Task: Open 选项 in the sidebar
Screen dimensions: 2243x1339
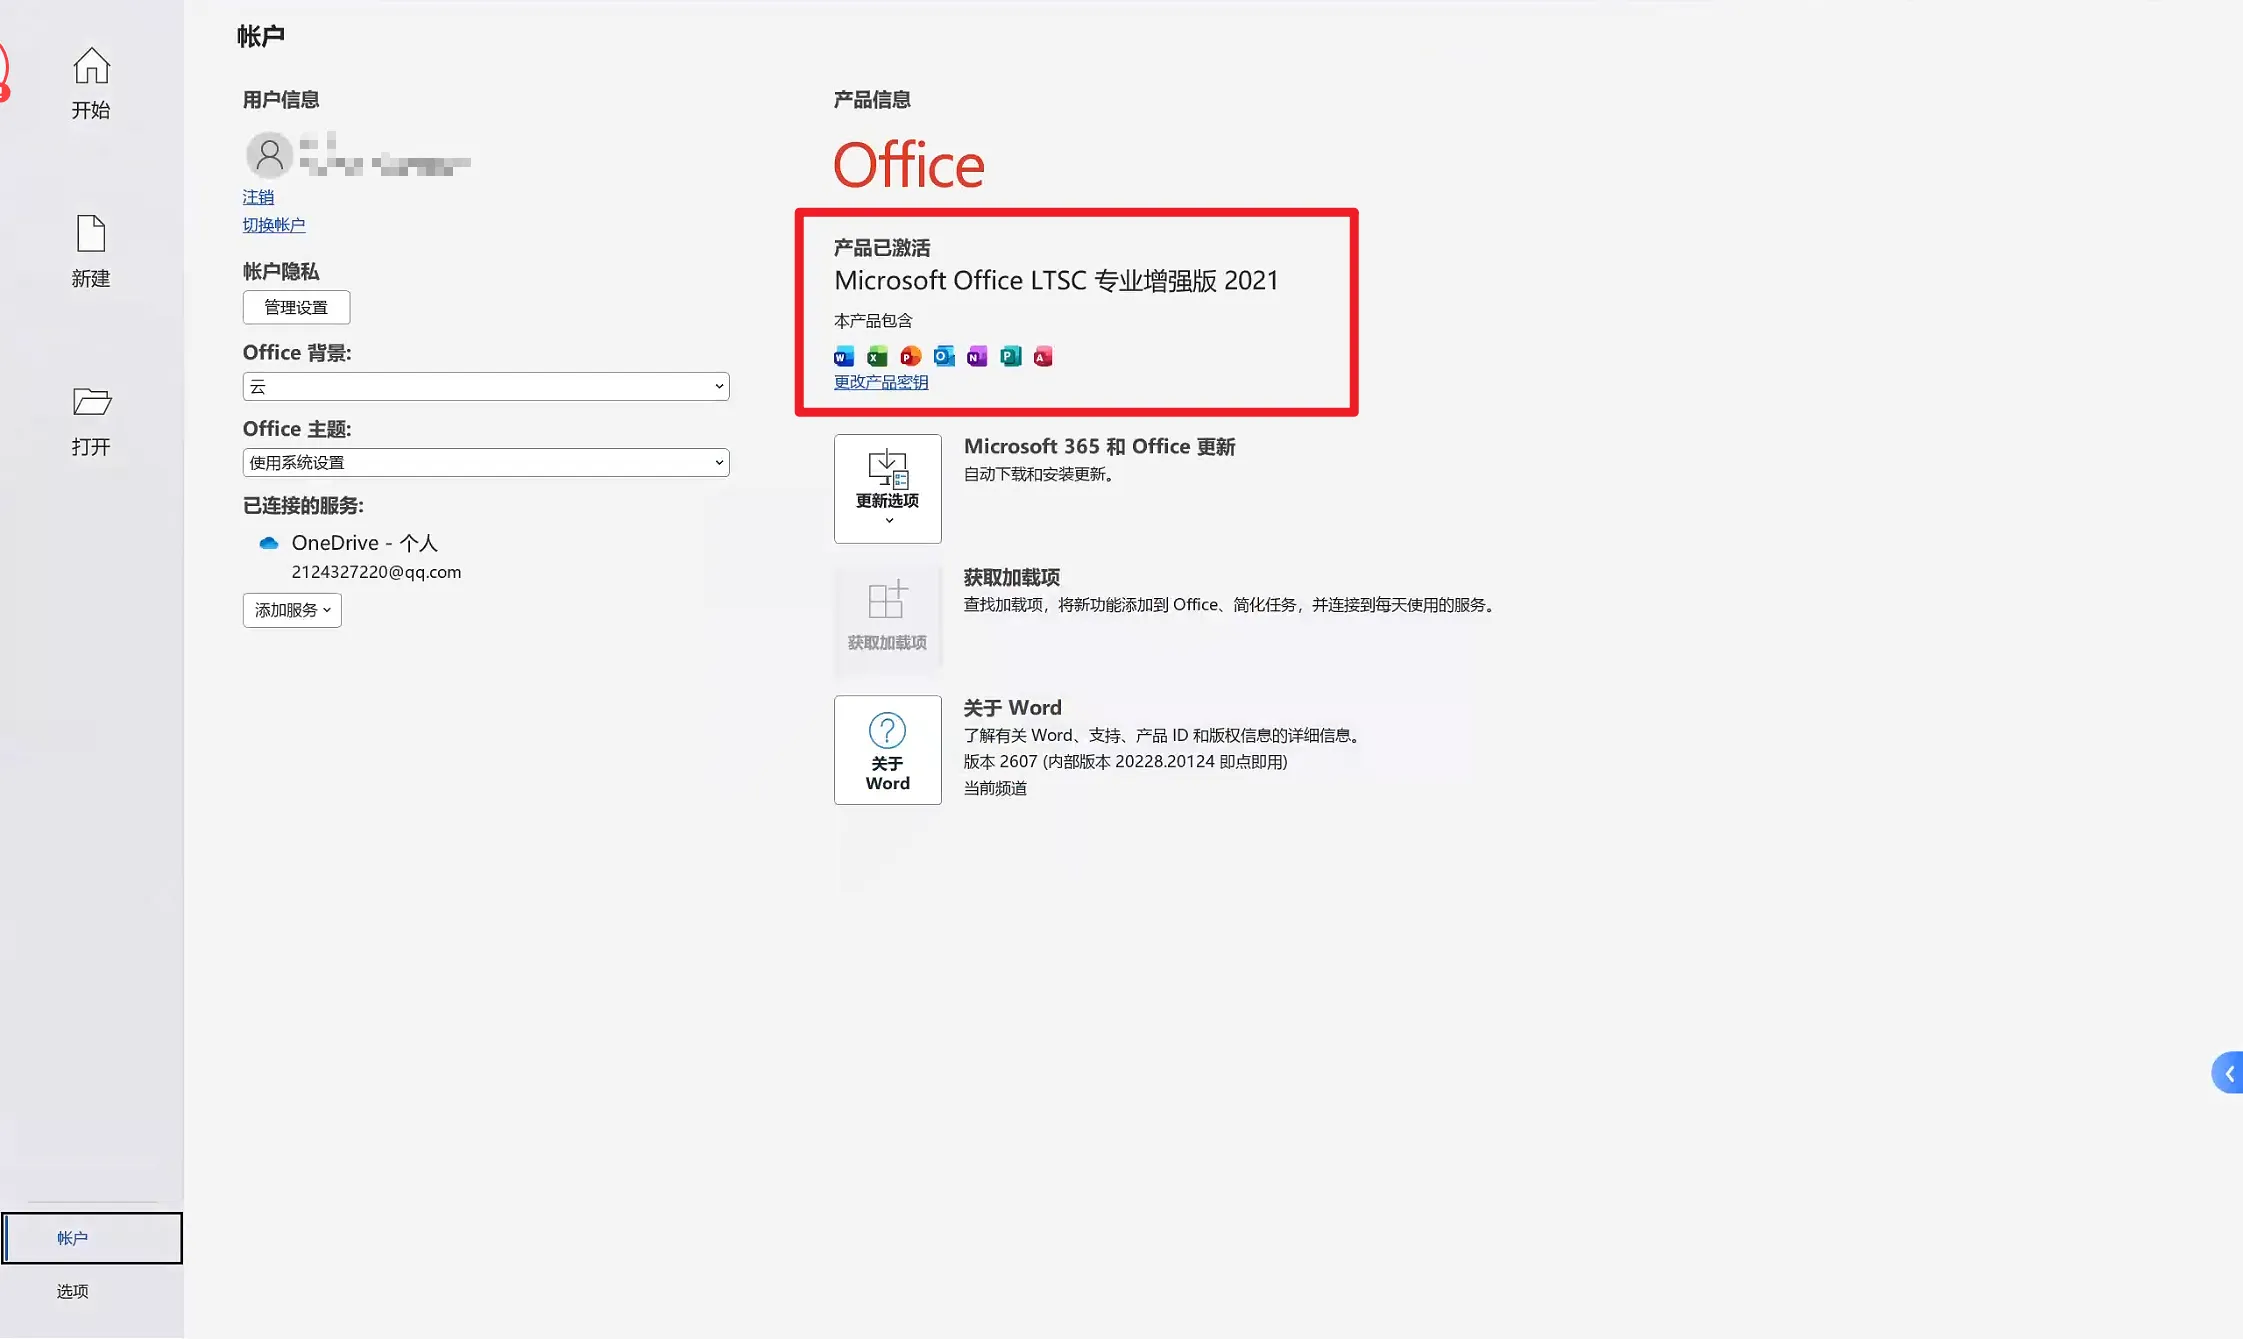Action: pyautogui.click(x=72, y=1291)
